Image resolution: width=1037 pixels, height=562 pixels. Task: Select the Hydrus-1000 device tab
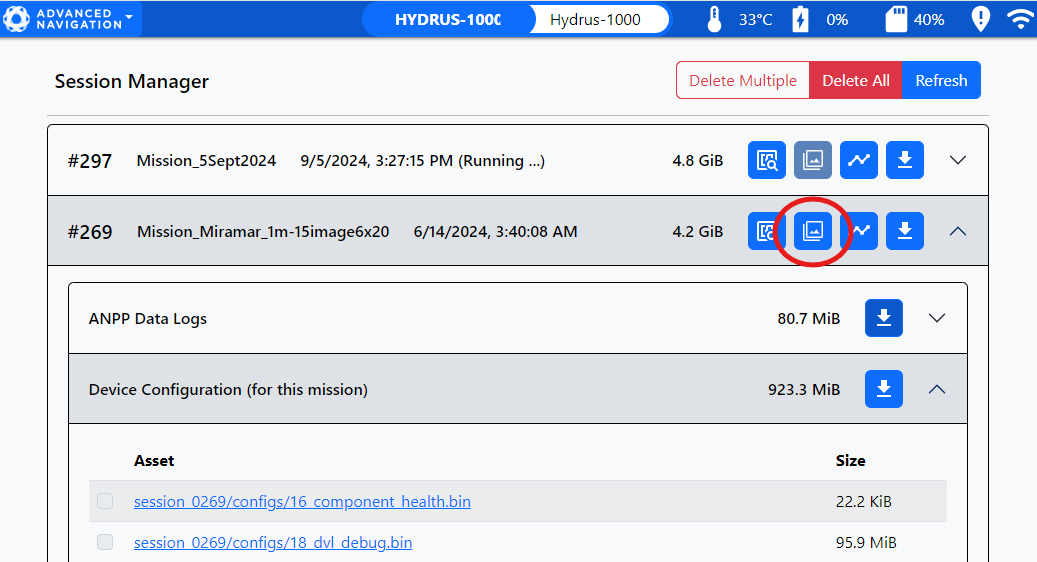pyautogui.click(x=596, y=19)
